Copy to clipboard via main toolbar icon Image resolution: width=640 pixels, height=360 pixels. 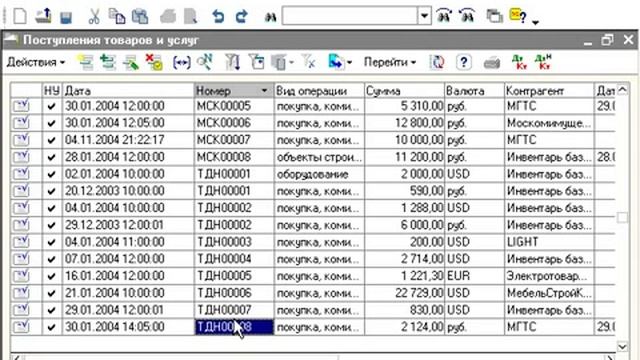[x=117, y=17]
